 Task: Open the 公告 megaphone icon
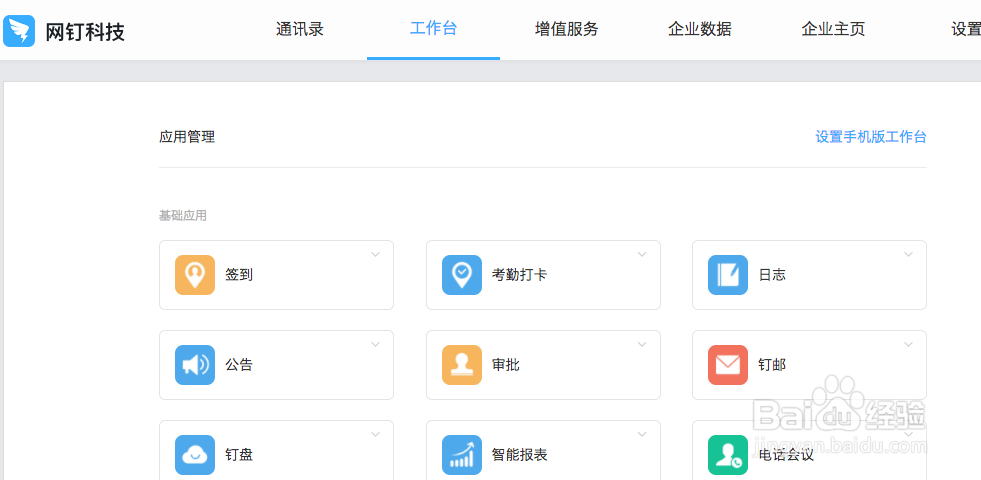point(195,365)
